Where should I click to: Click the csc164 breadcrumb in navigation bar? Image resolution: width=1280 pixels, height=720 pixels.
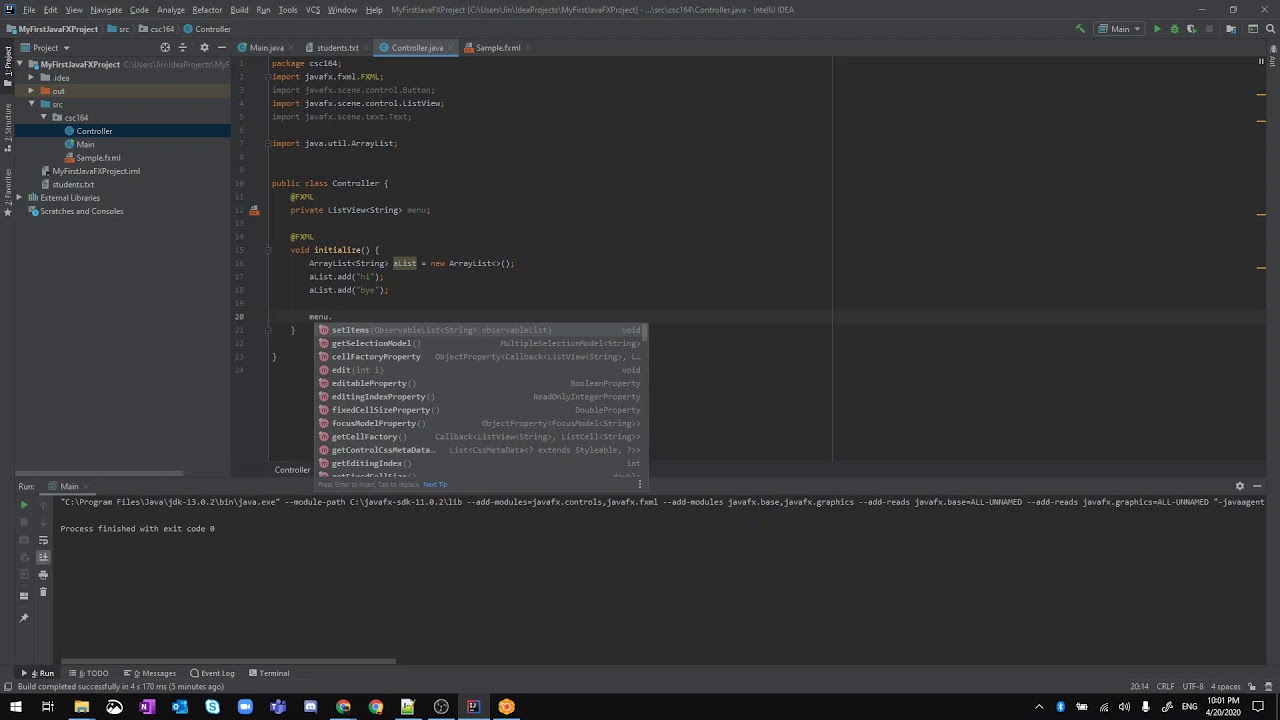pyautogui.click(x=161, y=29)
